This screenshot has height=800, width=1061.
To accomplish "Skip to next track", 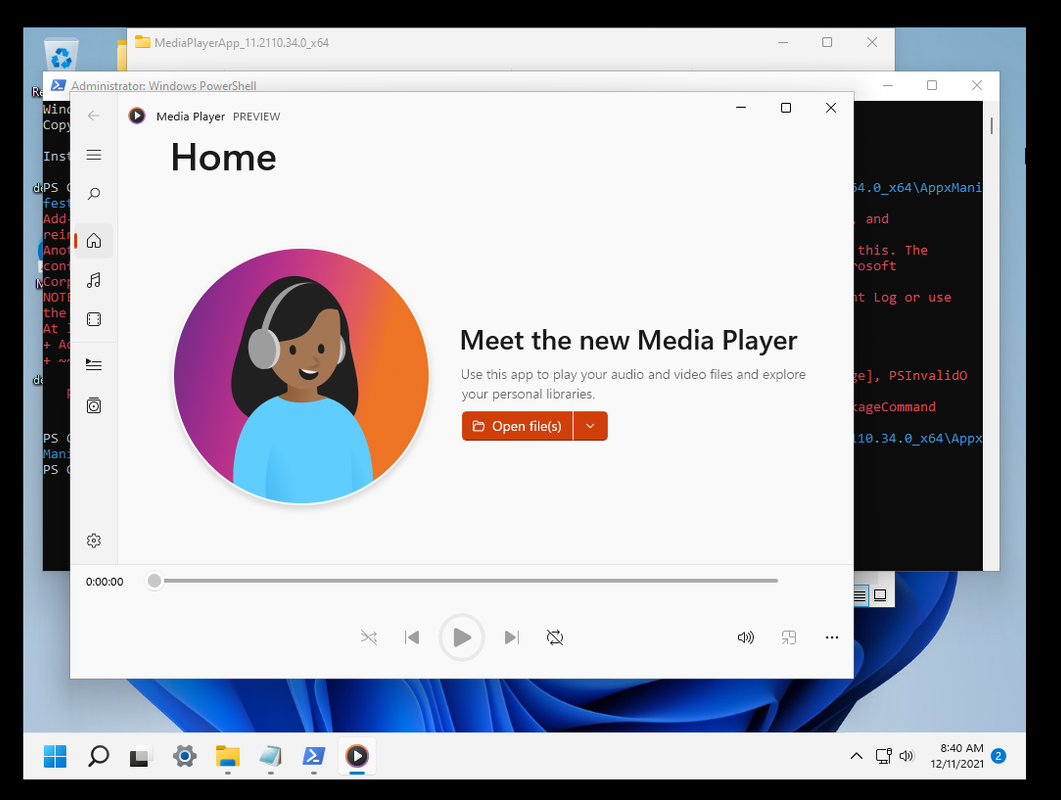I will (512, 637).
